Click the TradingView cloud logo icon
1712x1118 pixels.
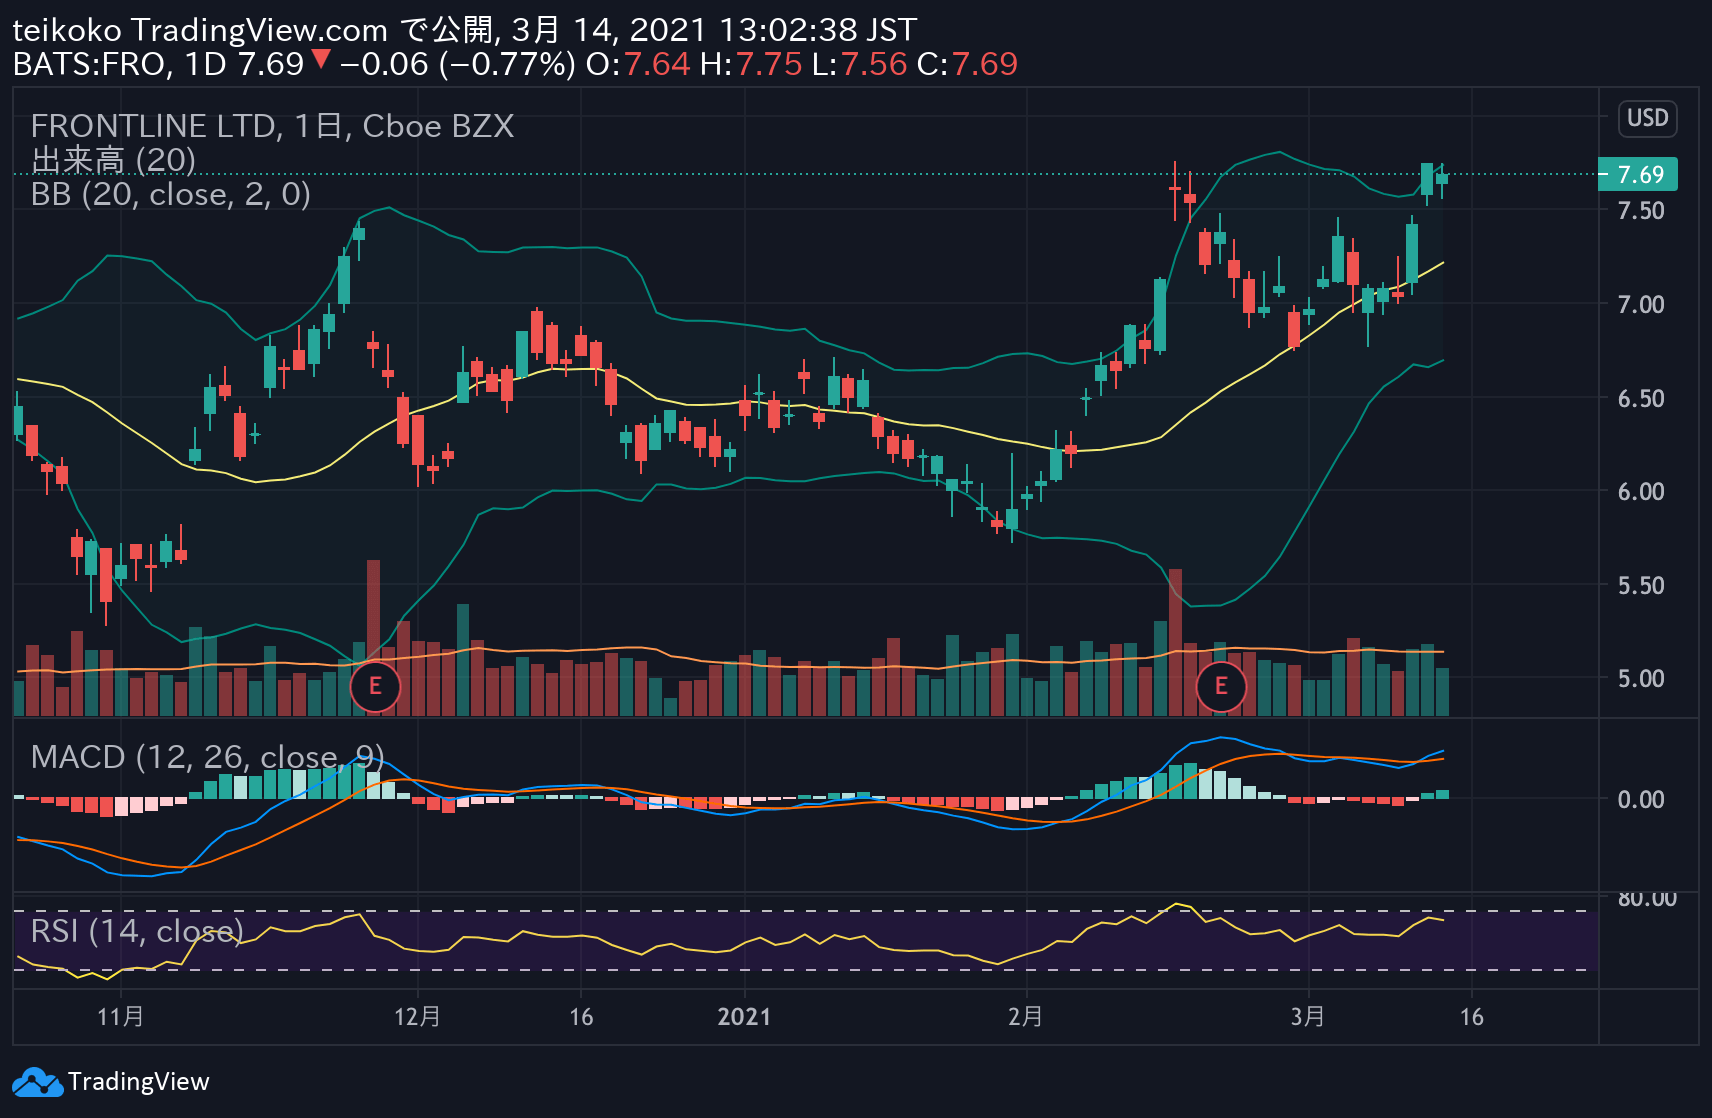click(x=37, y=1082)
